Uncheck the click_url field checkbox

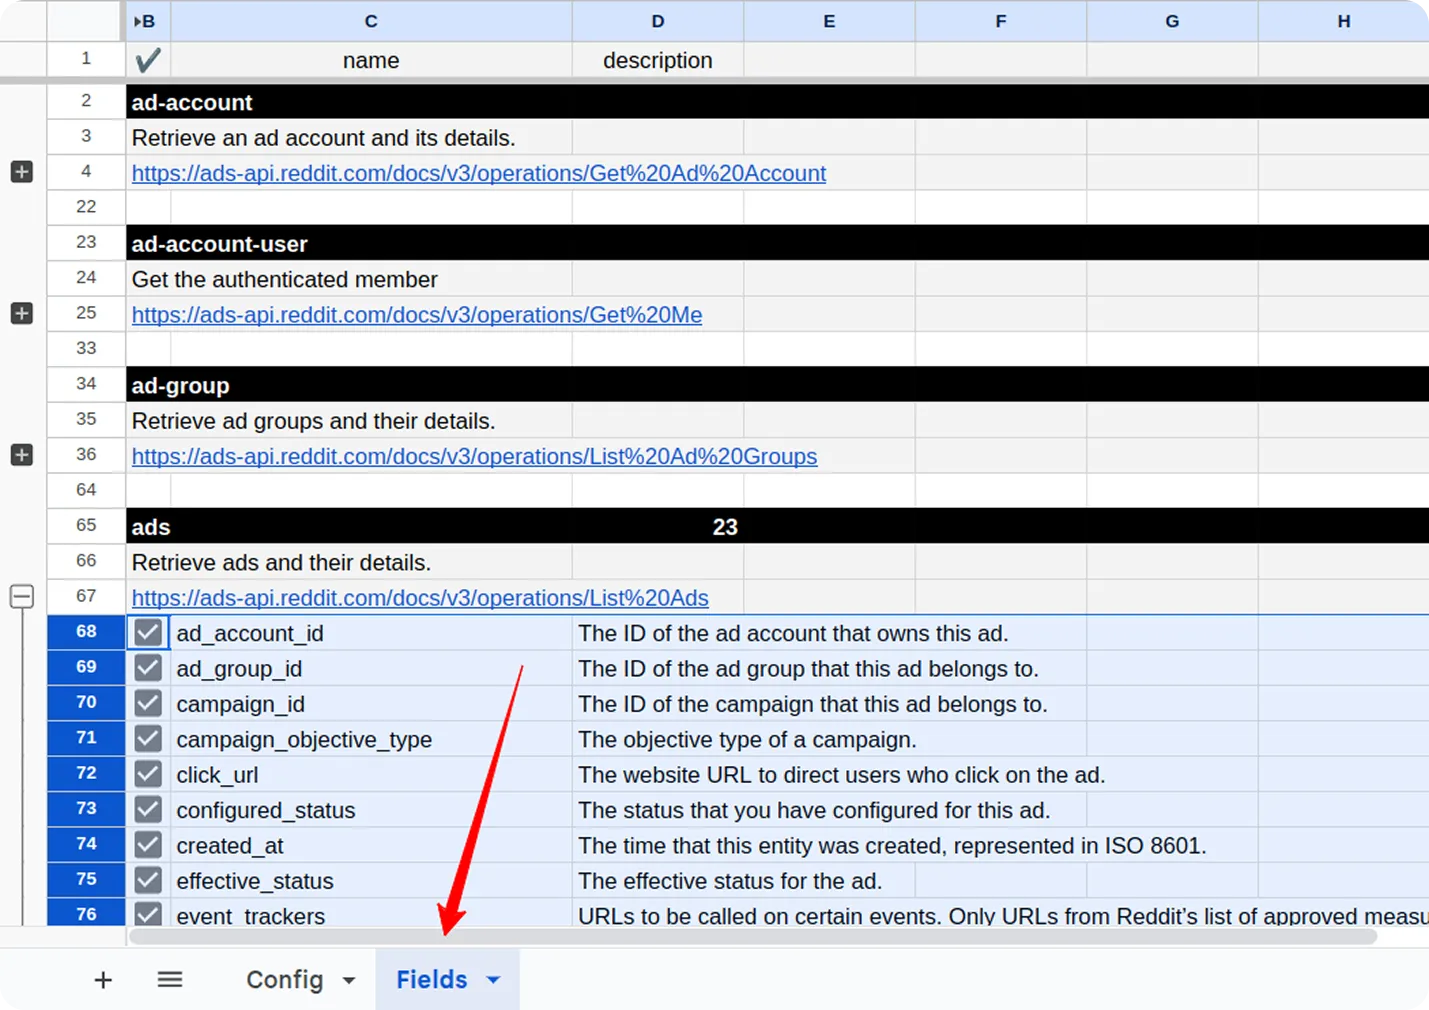click(147, 774)
